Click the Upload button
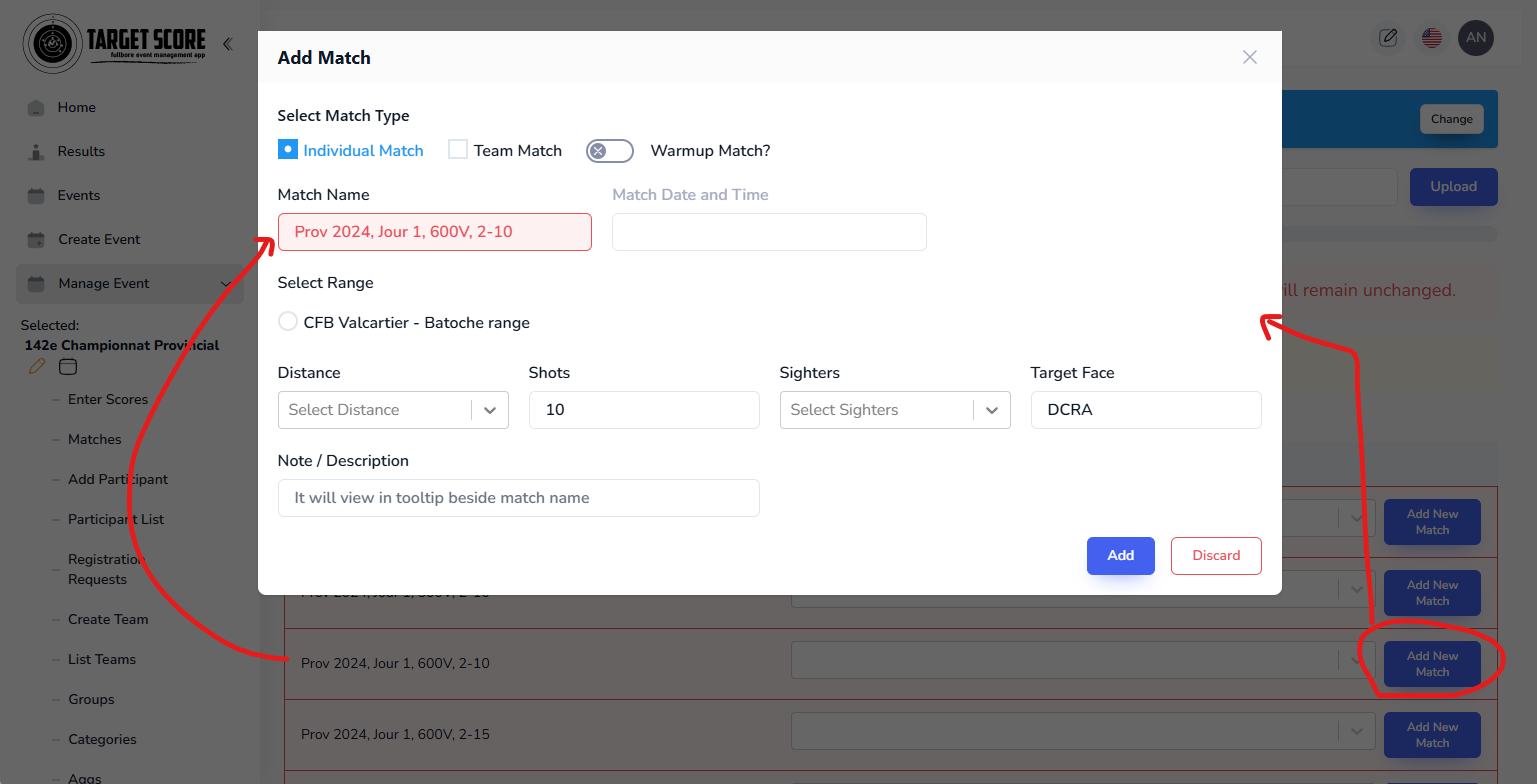The height and width of the screenshot is (784, 1537). click(x=1453, y=187)
